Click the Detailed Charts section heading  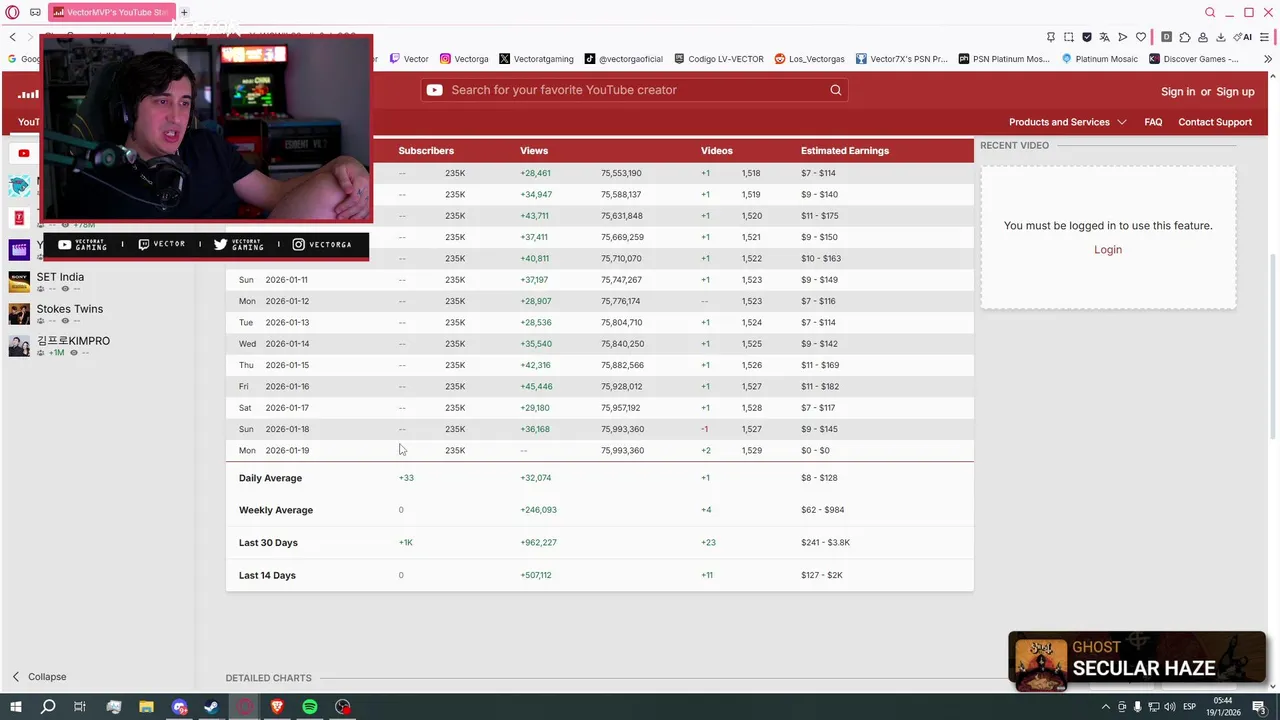click(268, 678)
